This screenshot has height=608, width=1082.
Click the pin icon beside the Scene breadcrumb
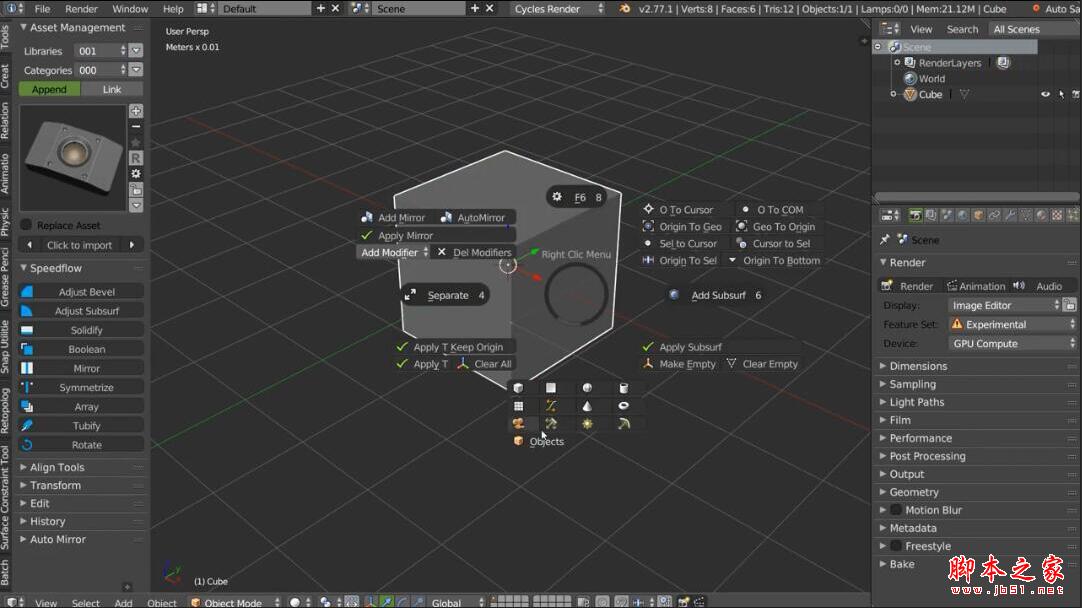(885, 239)
